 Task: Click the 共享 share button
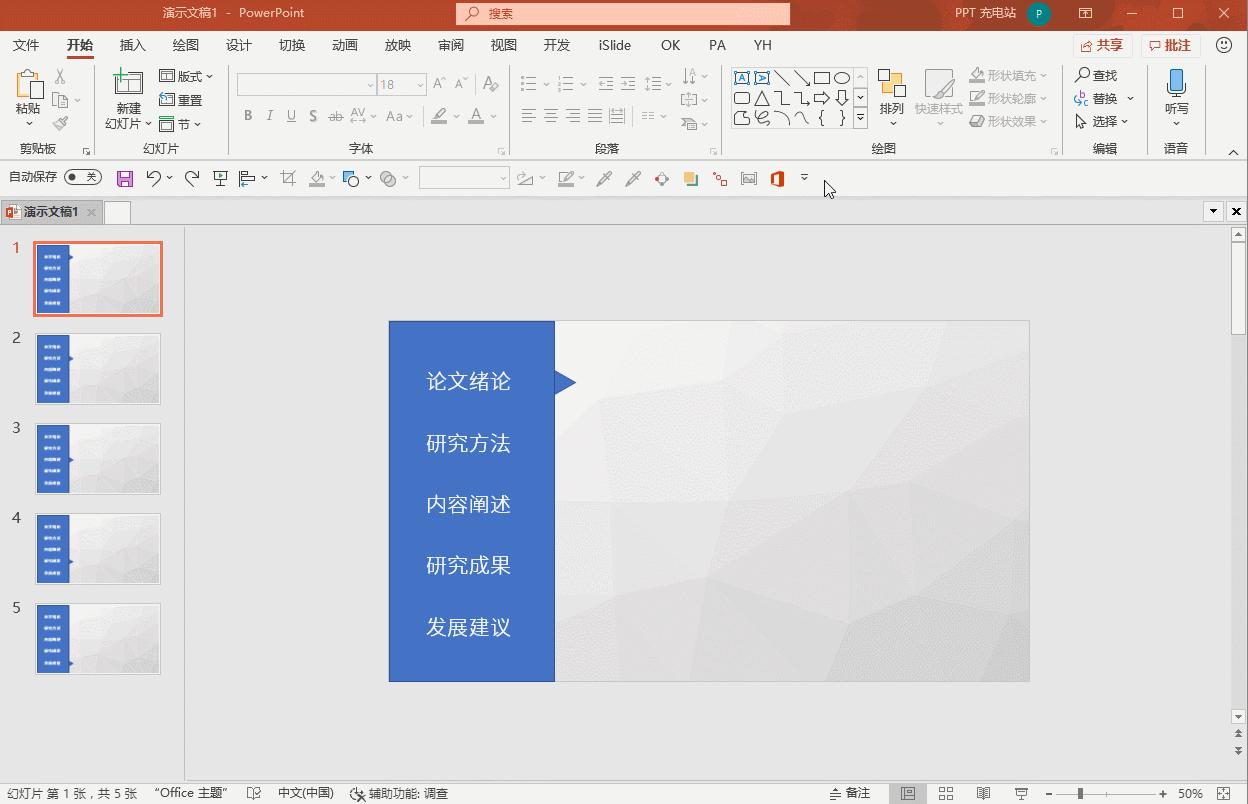[1101, 45]
